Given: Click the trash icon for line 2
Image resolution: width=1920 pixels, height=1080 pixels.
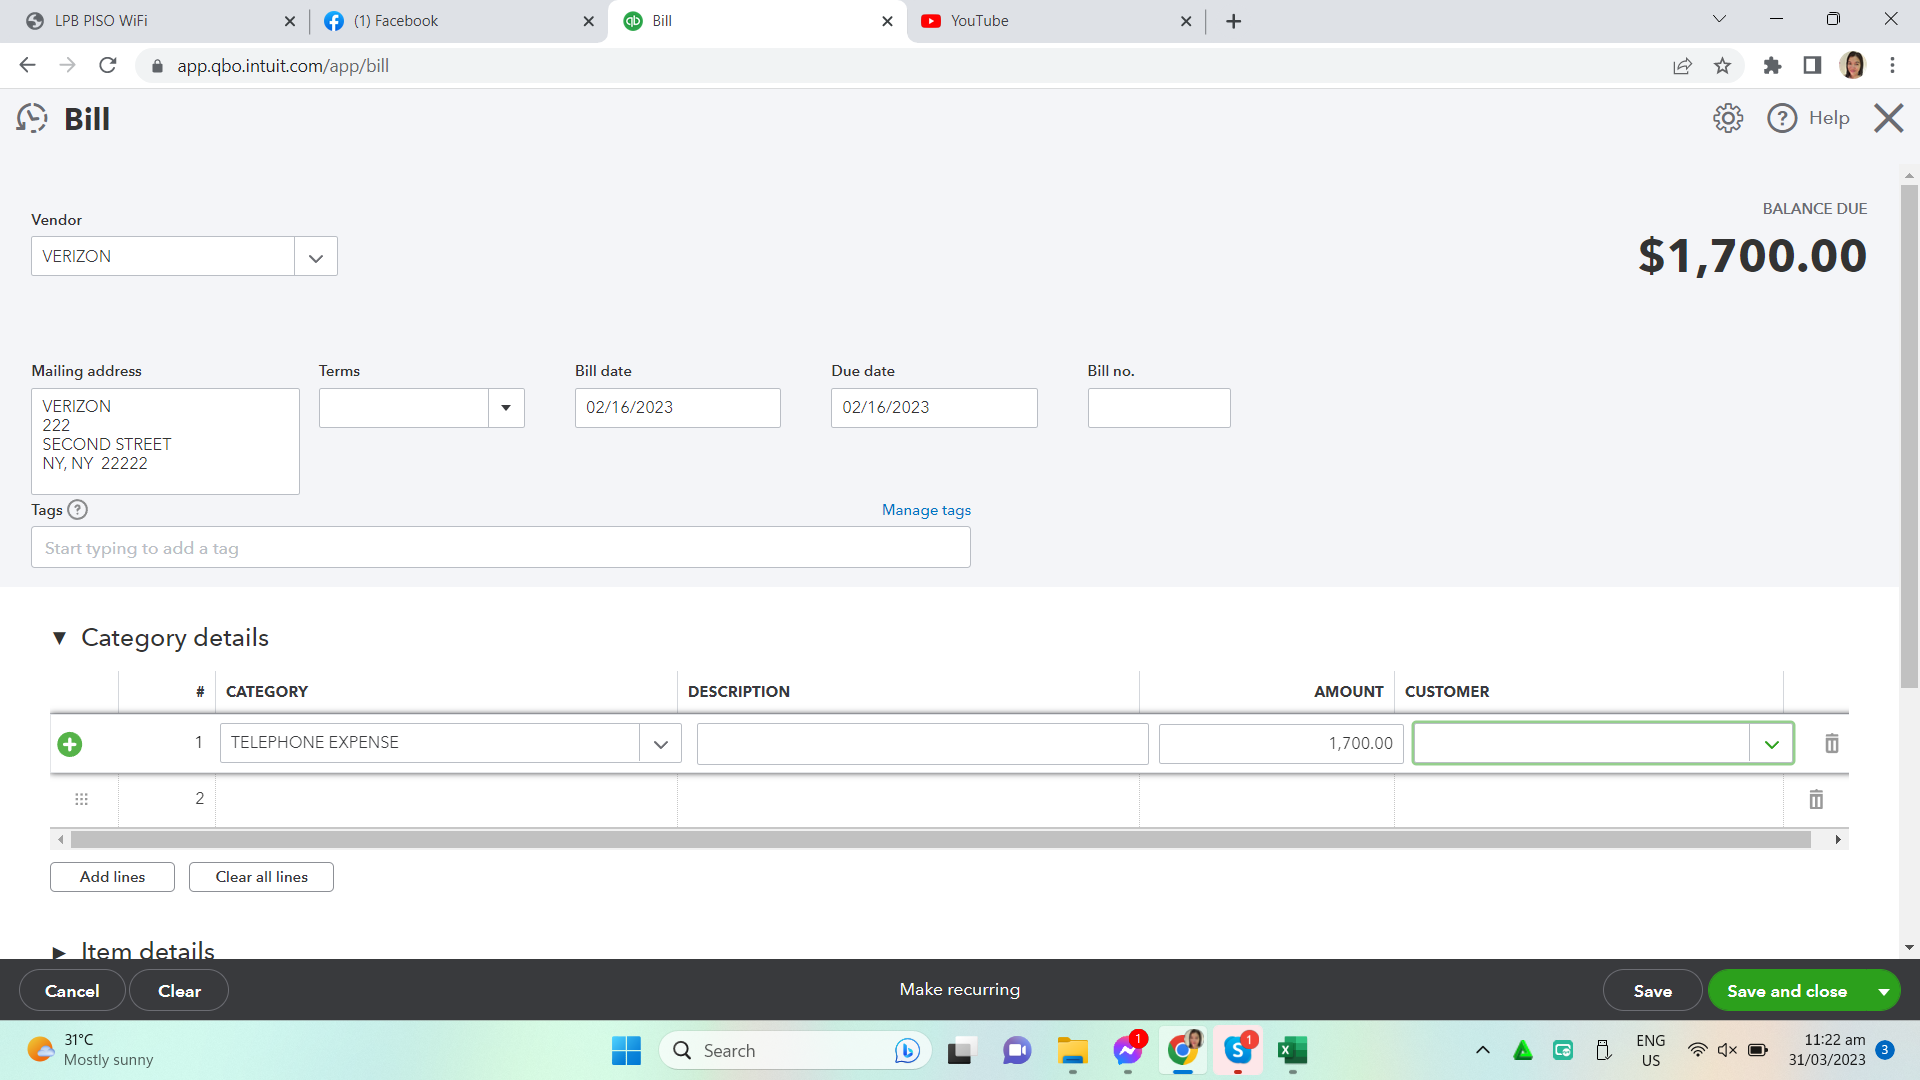Looking at the screenshot, I should pos(1816,799).
